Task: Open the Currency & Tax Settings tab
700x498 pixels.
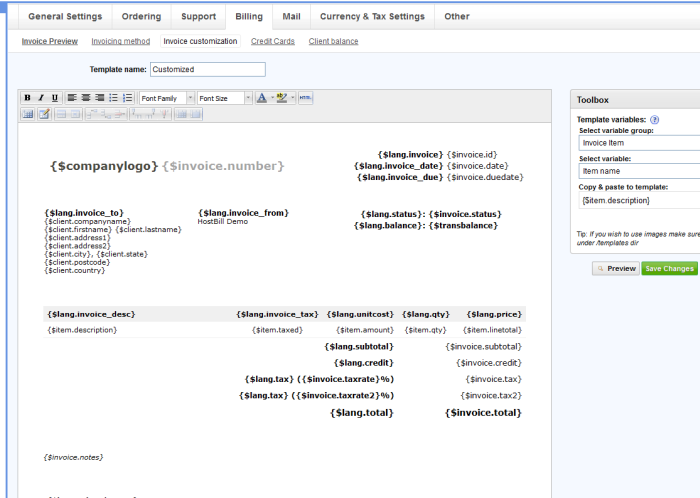Action: [372, 17]
